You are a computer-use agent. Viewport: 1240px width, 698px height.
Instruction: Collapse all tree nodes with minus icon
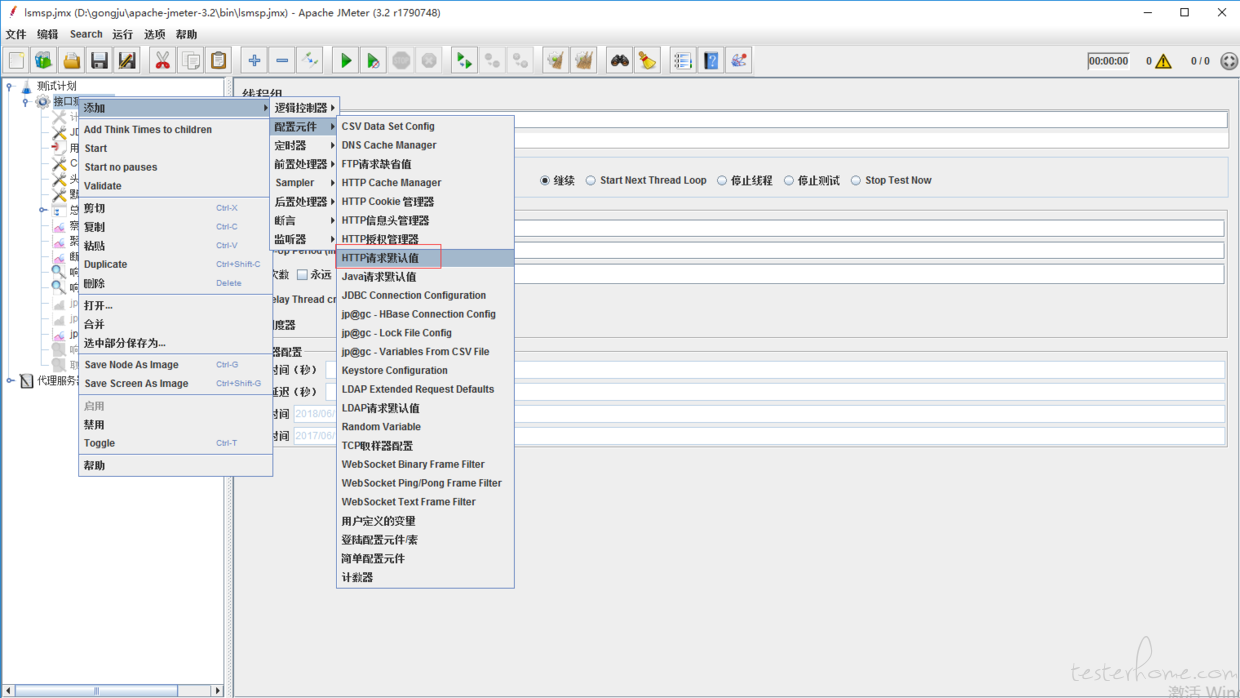[x=282, y=61]
